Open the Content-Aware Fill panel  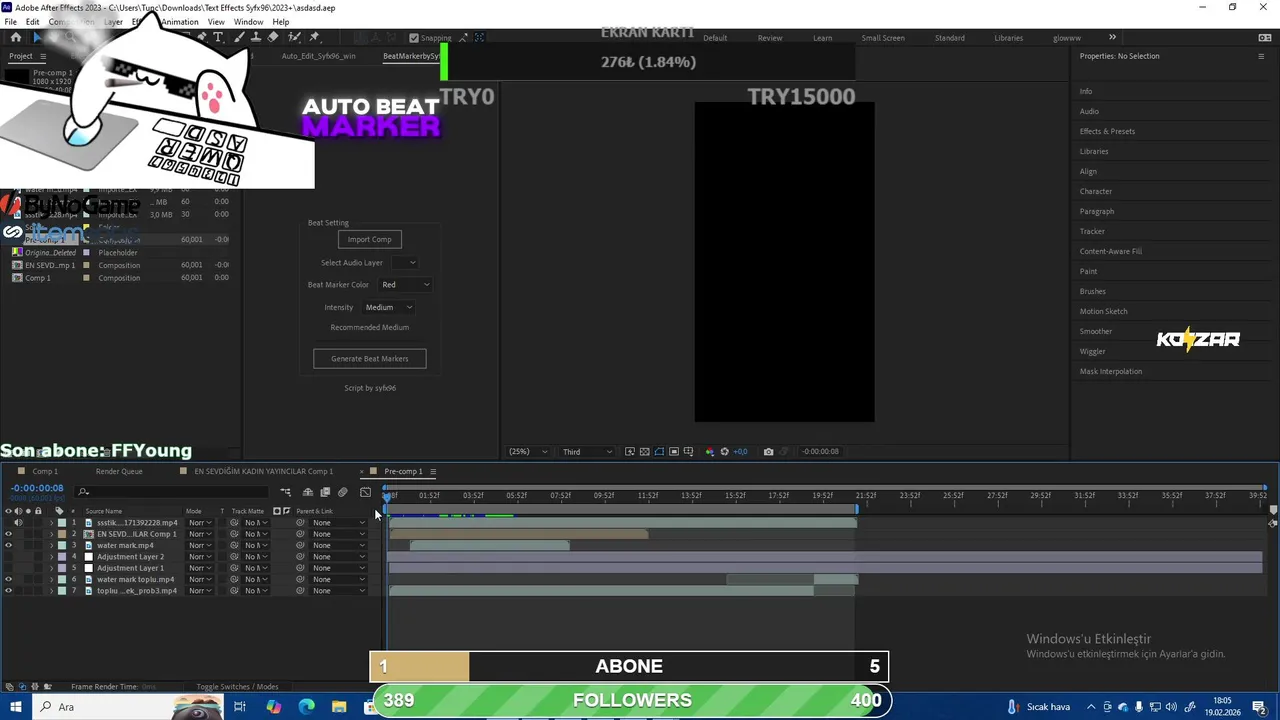click(1110, 252)
